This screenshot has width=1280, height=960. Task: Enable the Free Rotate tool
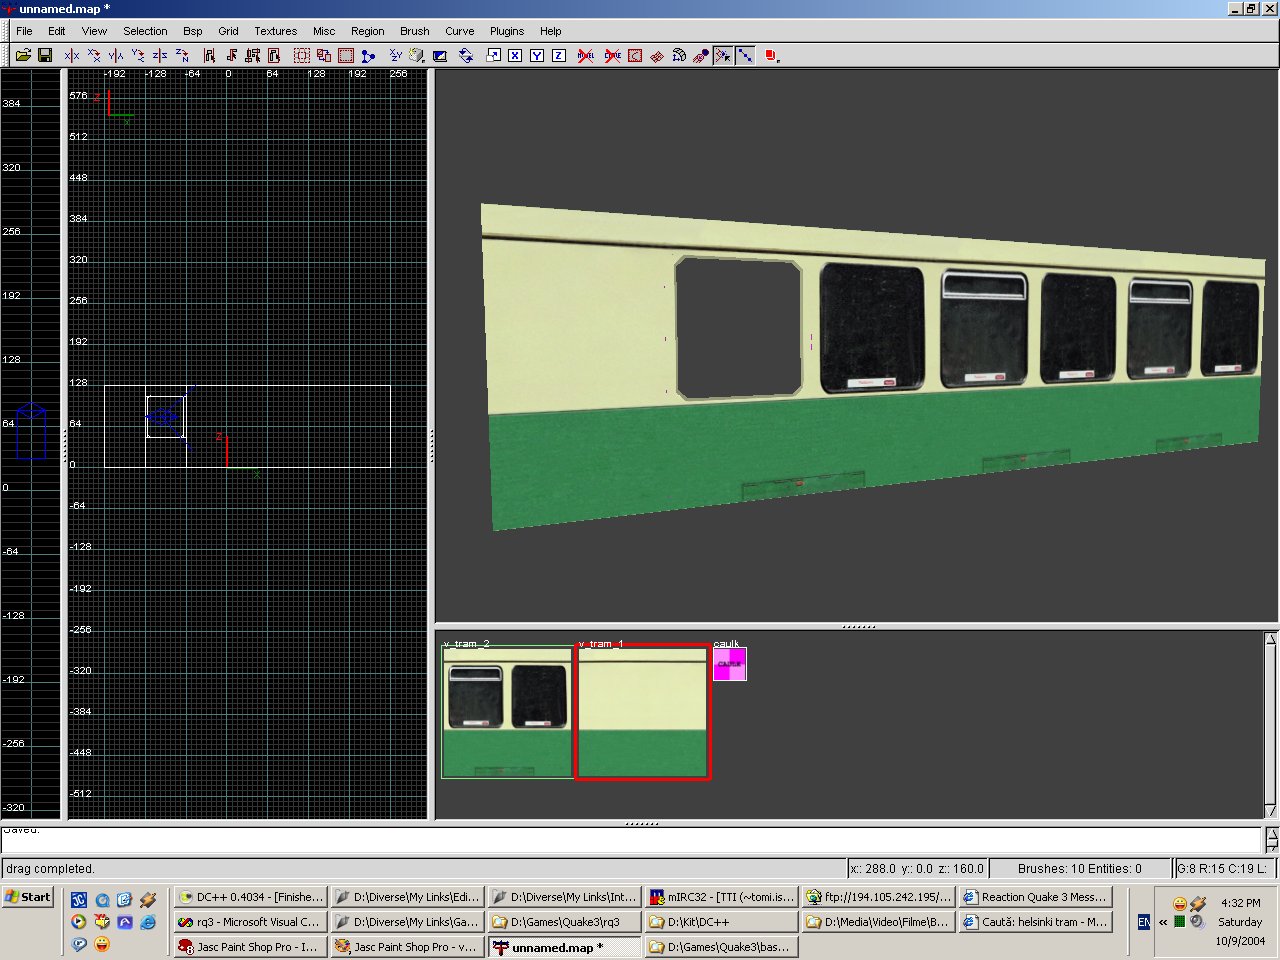click(x=466, y=56)
